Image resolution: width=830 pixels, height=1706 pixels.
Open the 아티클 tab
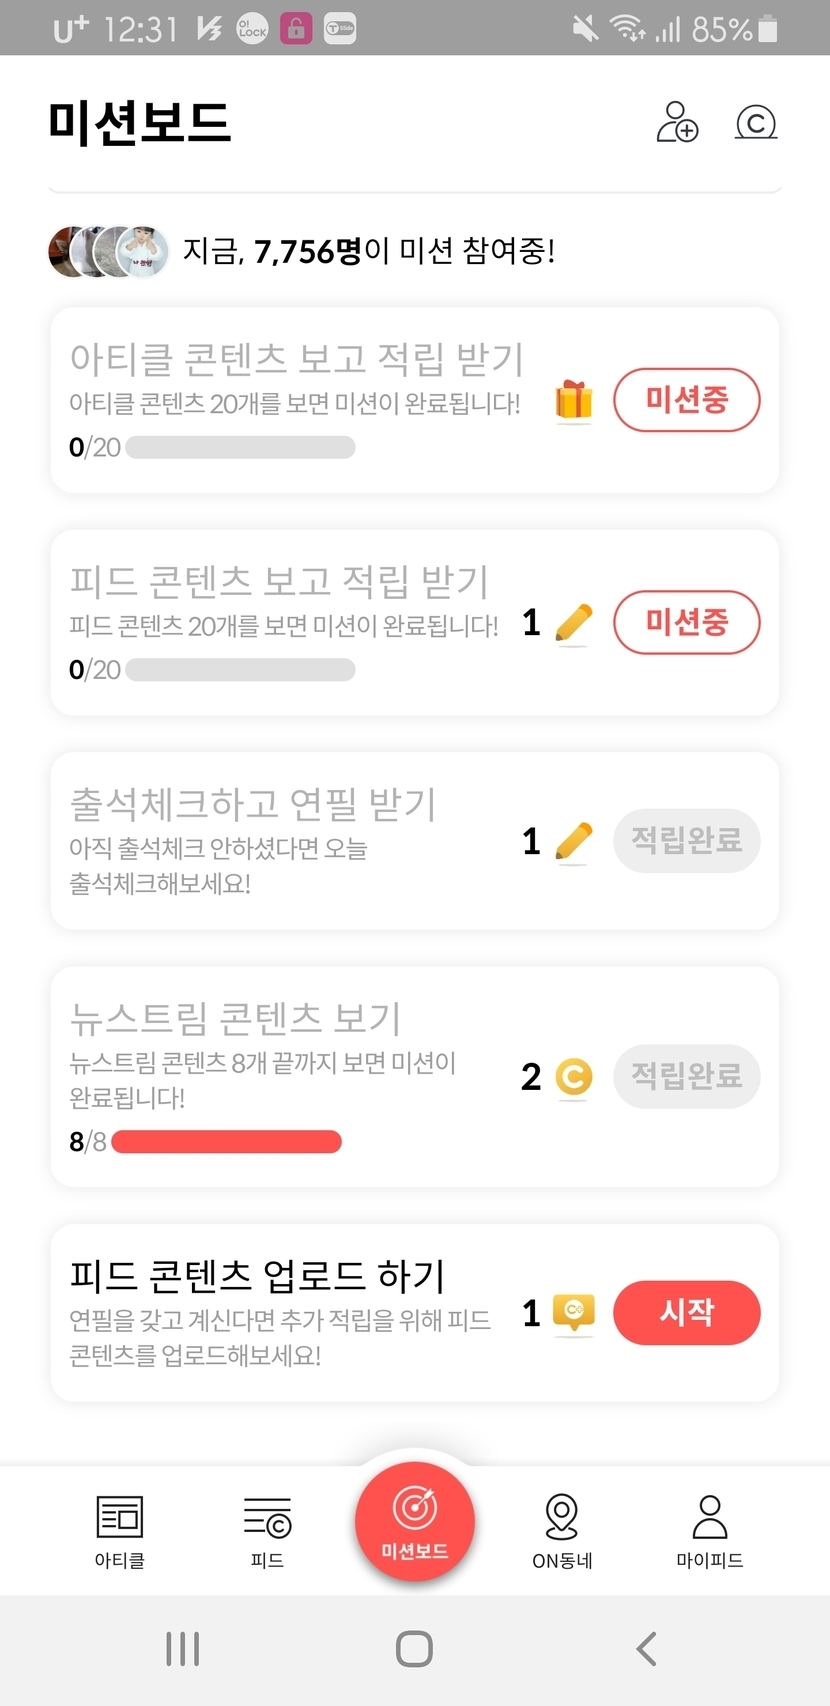120,1530
